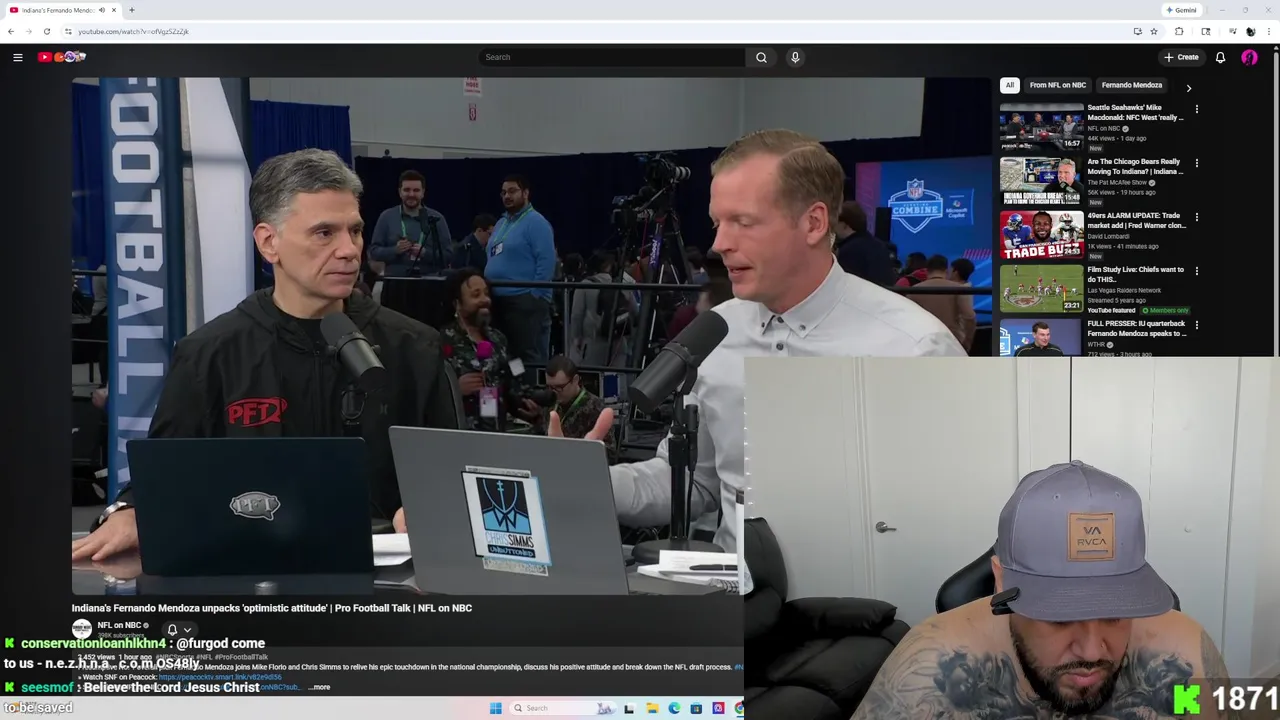Screen dimensions: 1280x720
Task: Open FULL PRESSER IU quarterback thumbnail
Action: pyautogui.click(x=1041, y=338)
